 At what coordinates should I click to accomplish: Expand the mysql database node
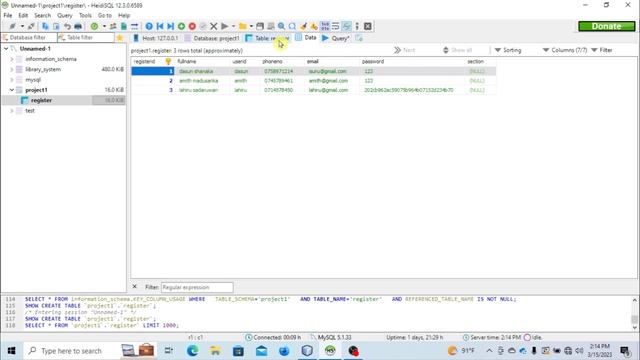click(12, 80)
